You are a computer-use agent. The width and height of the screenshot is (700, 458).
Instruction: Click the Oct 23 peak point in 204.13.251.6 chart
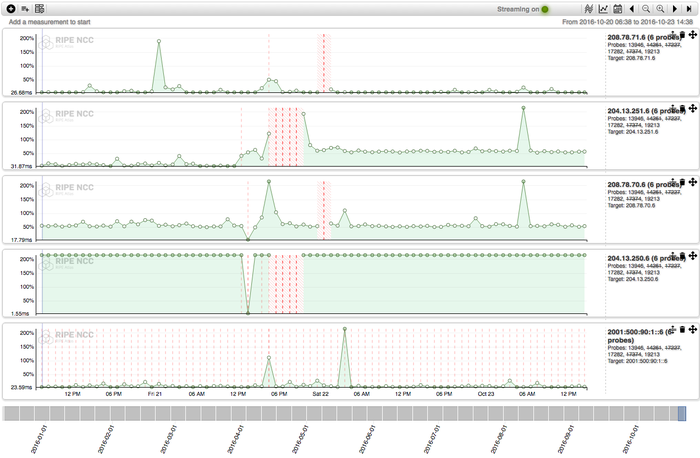click(523, 108)
